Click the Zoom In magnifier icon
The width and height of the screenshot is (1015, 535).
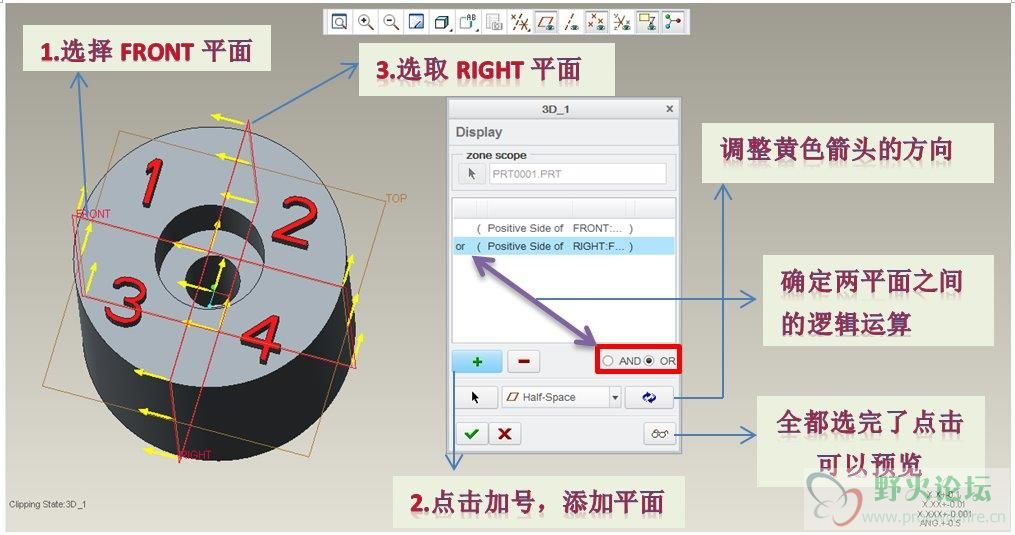click(366, 23)
